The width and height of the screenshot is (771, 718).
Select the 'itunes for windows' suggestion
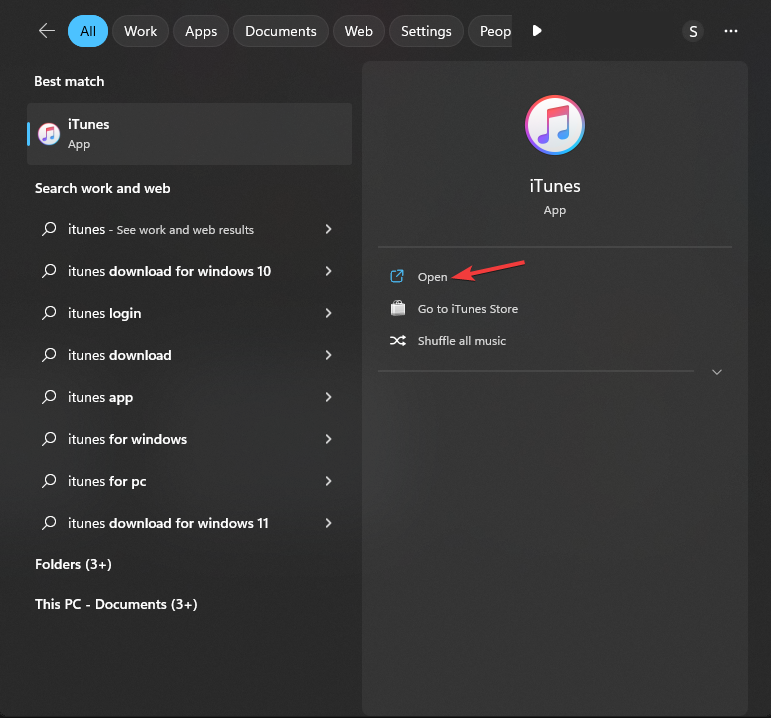click(189, 439)
